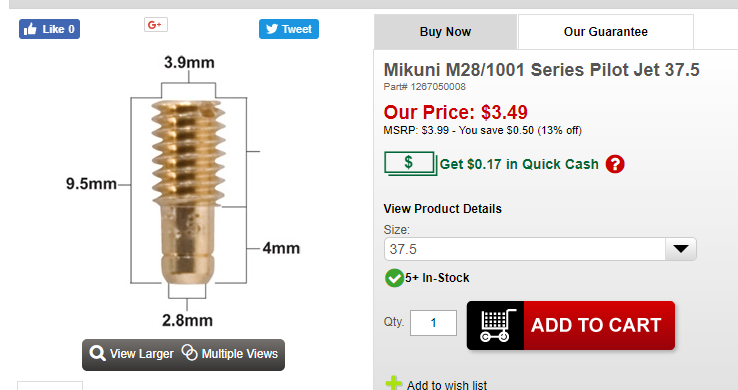
Task: Click the Get $0.17 in Quick Cash text
Action: pyautogui.click(x=519, y=164)
